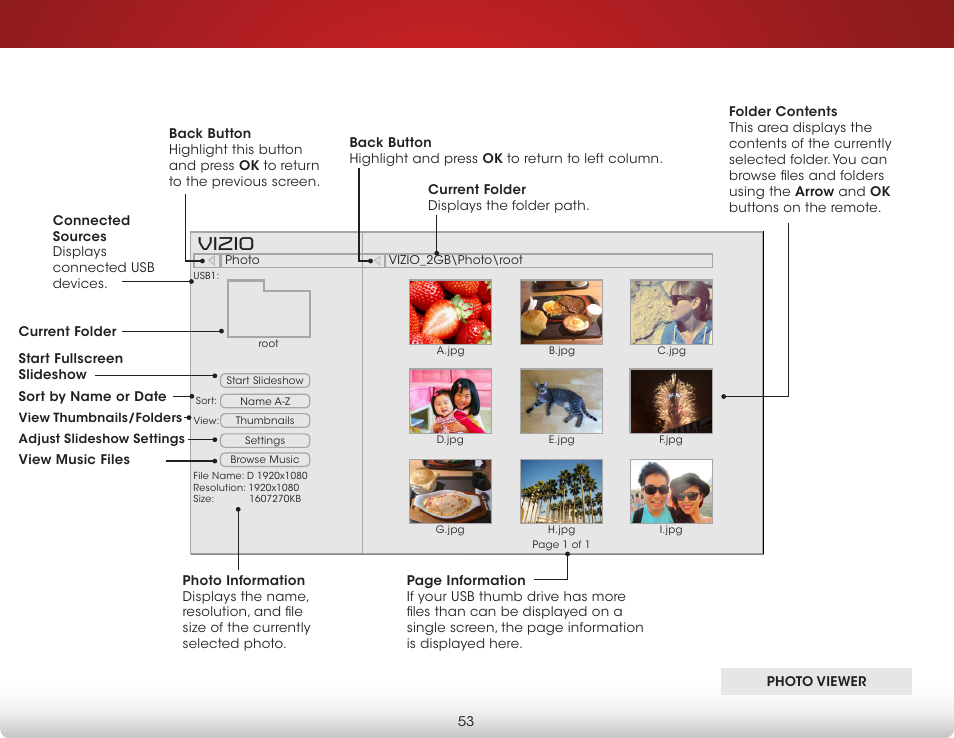954x738 pixels.
Task: Click the 'Folder Contents' heading
Action: coord(783,111)
